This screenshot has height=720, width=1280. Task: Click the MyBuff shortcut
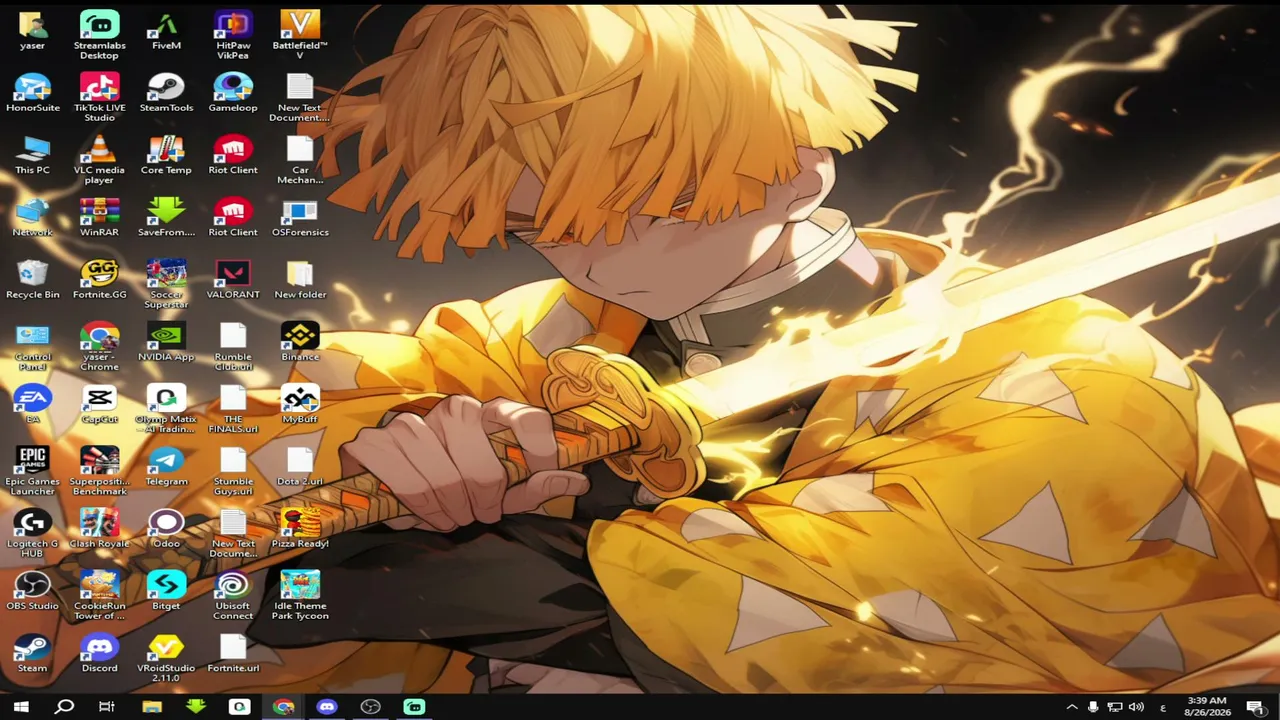tap(300, 403)
